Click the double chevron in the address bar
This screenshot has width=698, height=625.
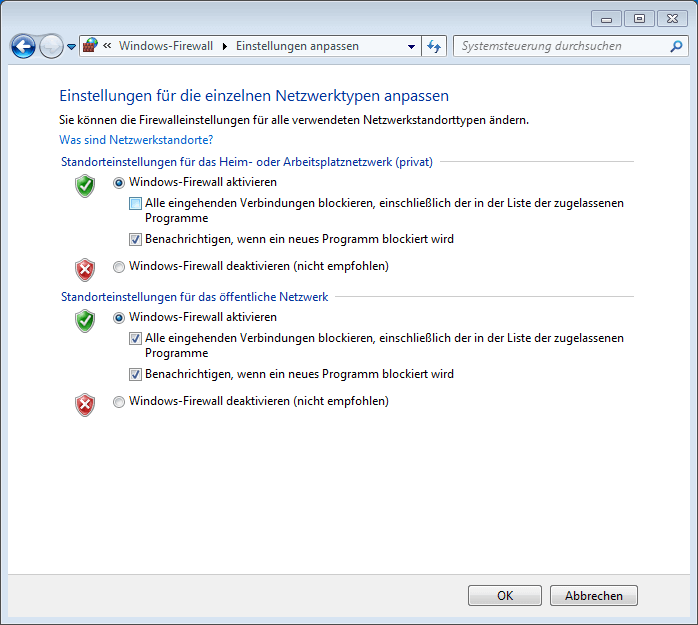(107, 45)
